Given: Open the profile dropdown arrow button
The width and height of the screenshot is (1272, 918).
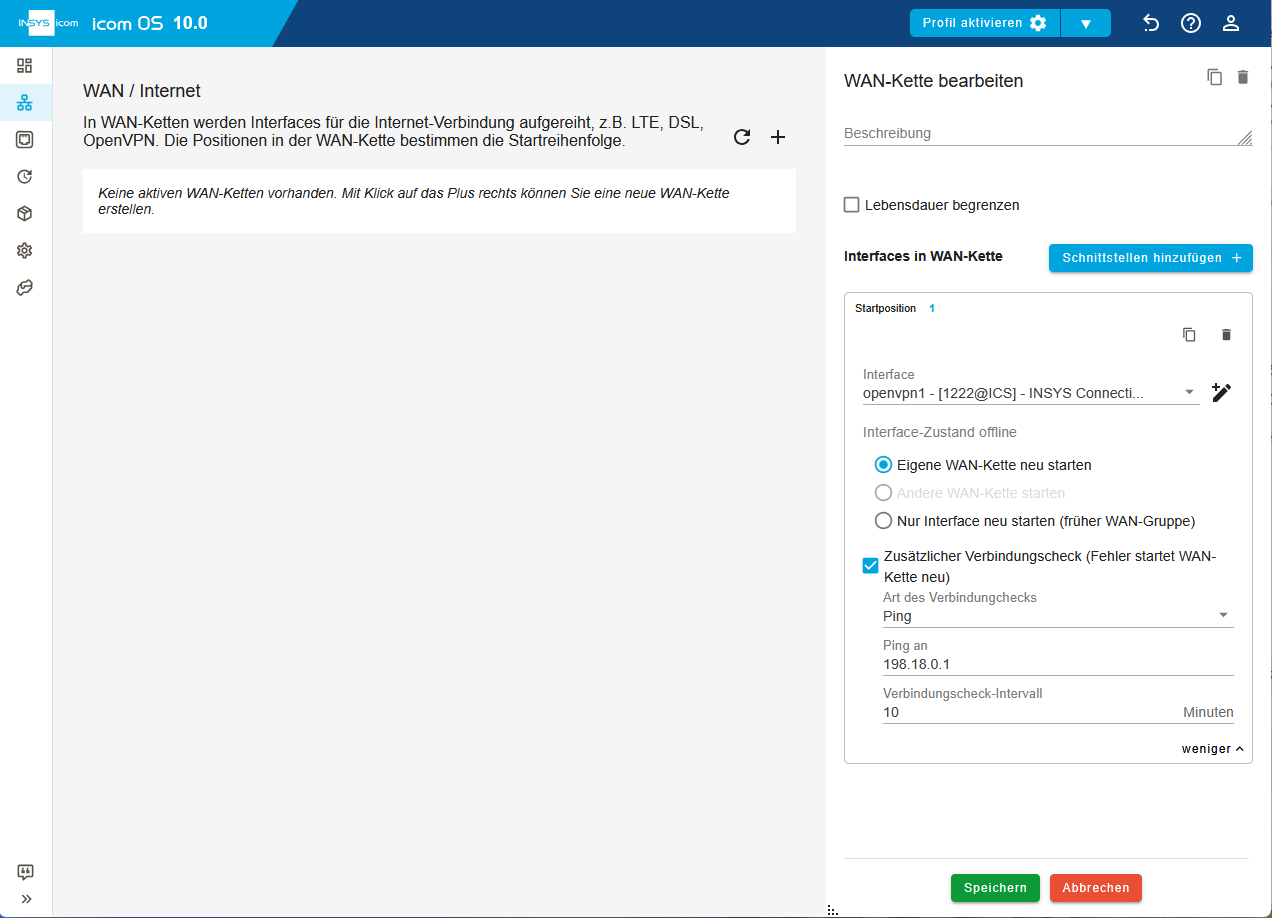Looking at the screenshot, I should pos(1086,23).
